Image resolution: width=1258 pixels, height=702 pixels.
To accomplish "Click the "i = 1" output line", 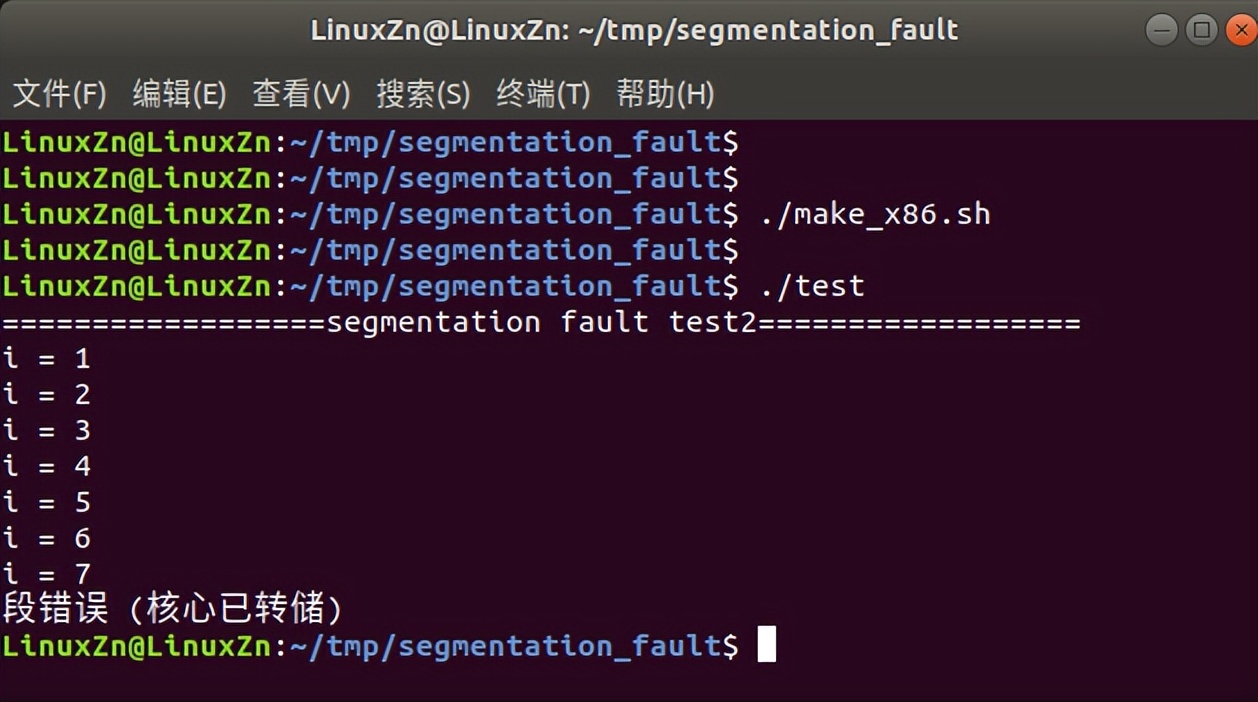I will click(47, 358).
